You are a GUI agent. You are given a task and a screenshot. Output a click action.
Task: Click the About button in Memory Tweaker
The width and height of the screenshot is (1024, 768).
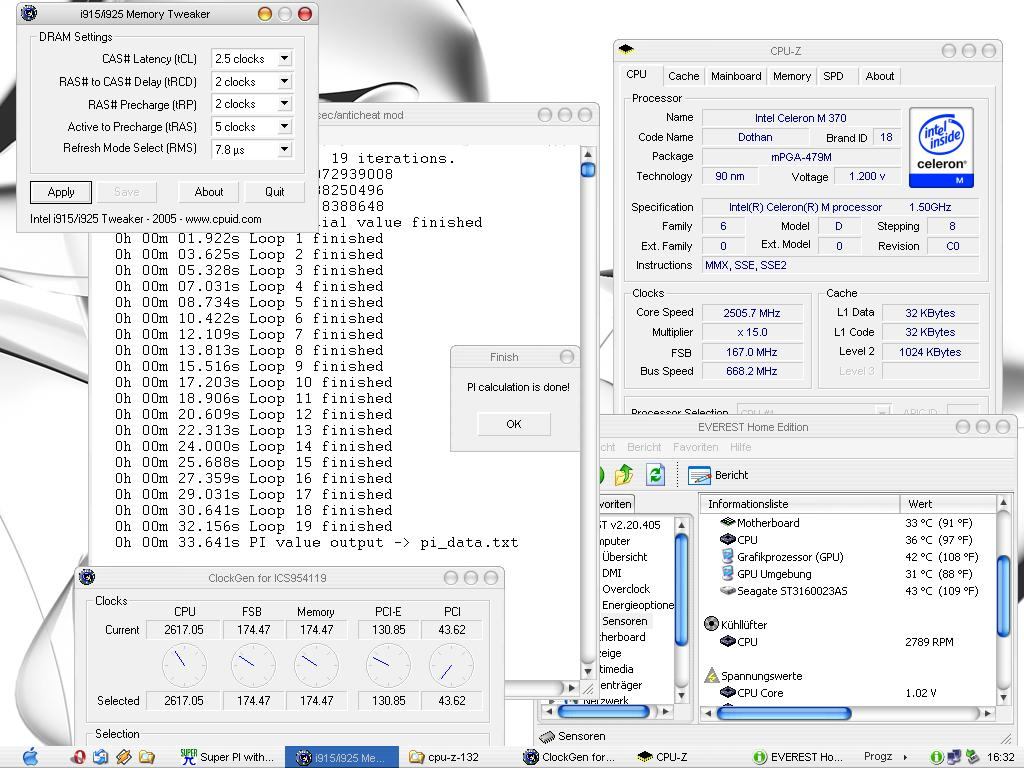(x=208, y=192)
